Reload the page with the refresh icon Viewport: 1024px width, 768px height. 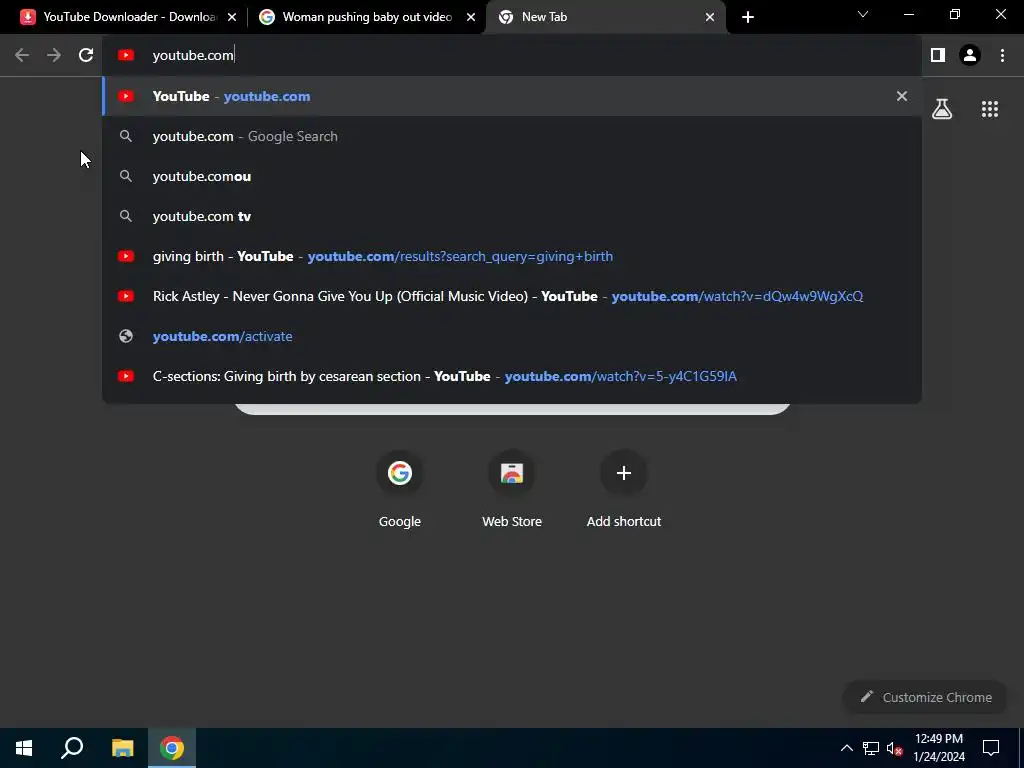pos(86,56)
